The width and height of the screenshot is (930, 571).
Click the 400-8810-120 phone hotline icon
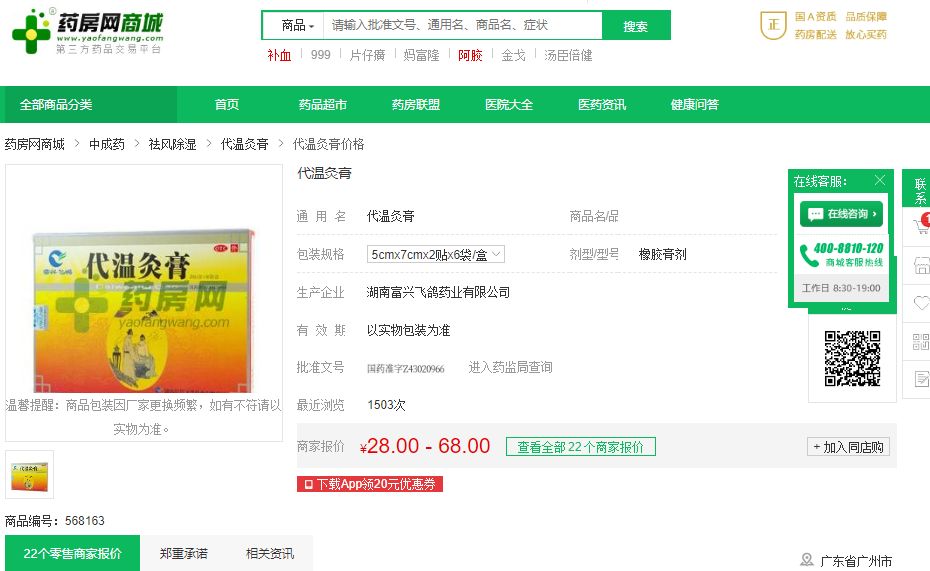(x=809, y=256)
